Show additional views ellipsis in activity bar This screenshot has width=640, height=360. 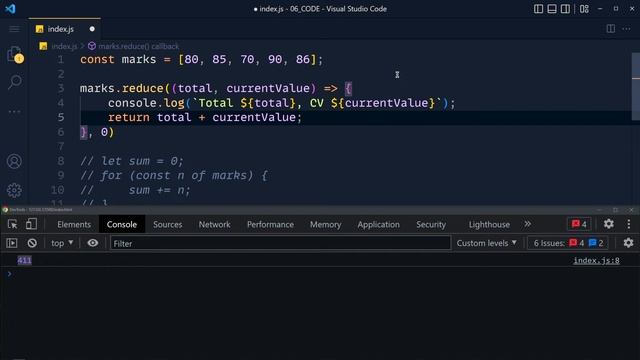click(x=14, y=111)
